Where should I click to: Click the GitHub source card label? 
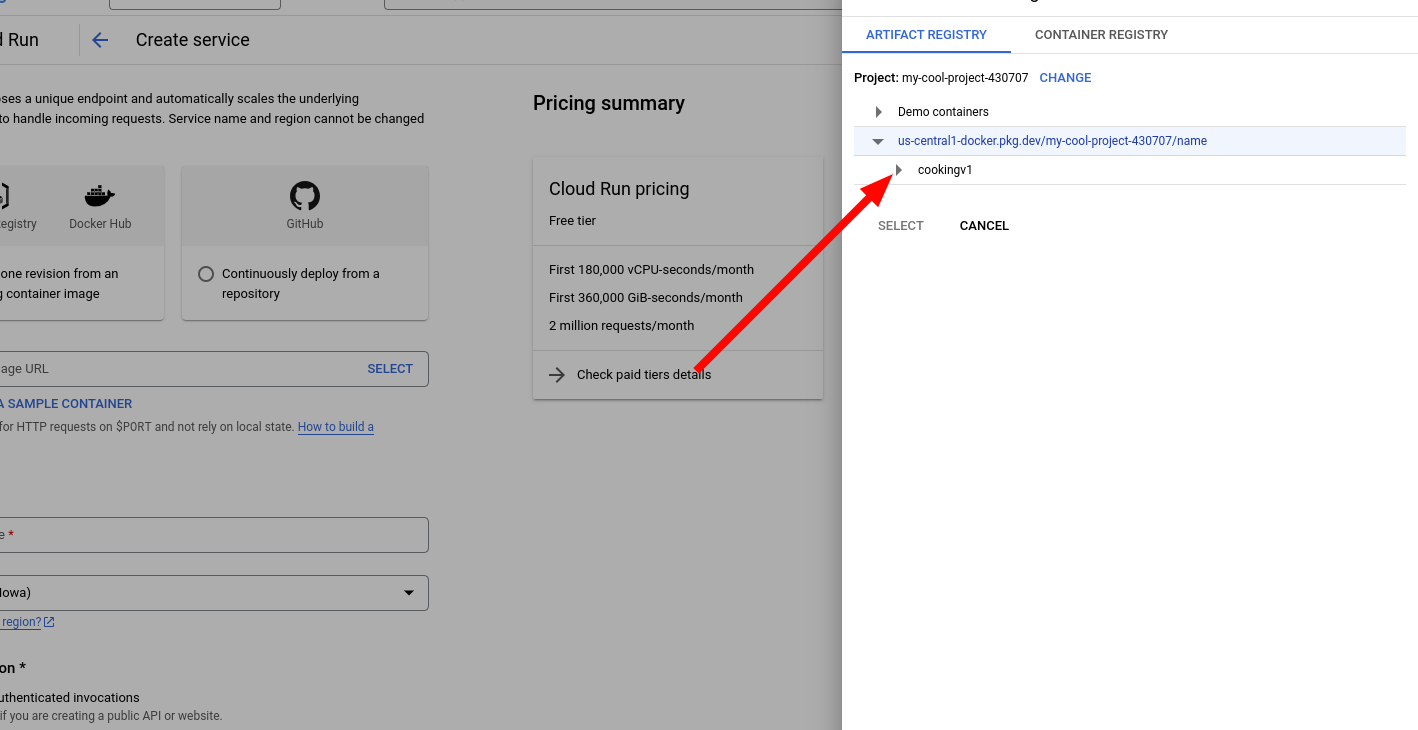pyautogui.click(x=305, y=224)
